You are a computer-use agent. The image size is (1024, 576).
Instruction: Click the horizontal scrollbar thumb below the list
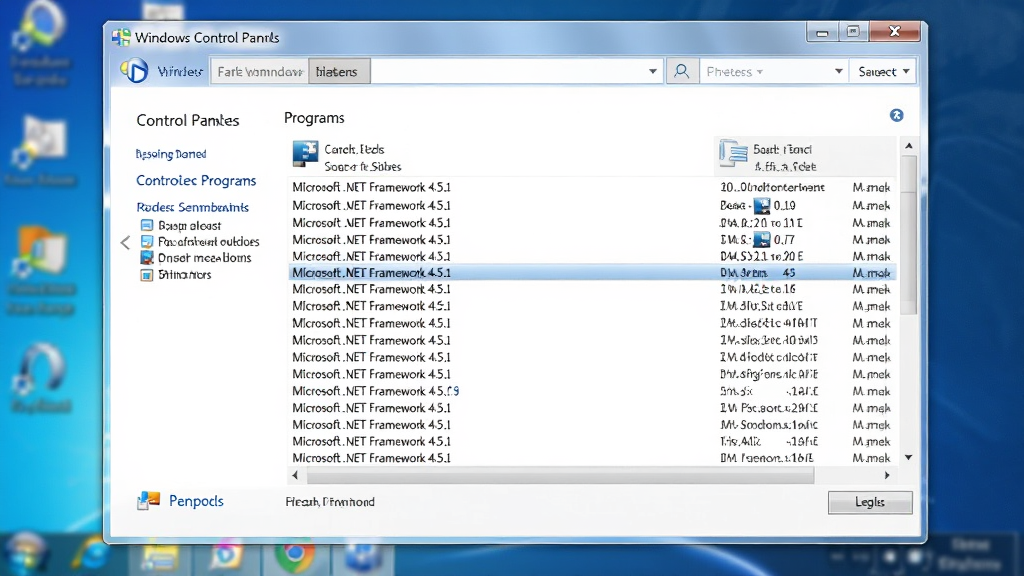pos(560,475)
